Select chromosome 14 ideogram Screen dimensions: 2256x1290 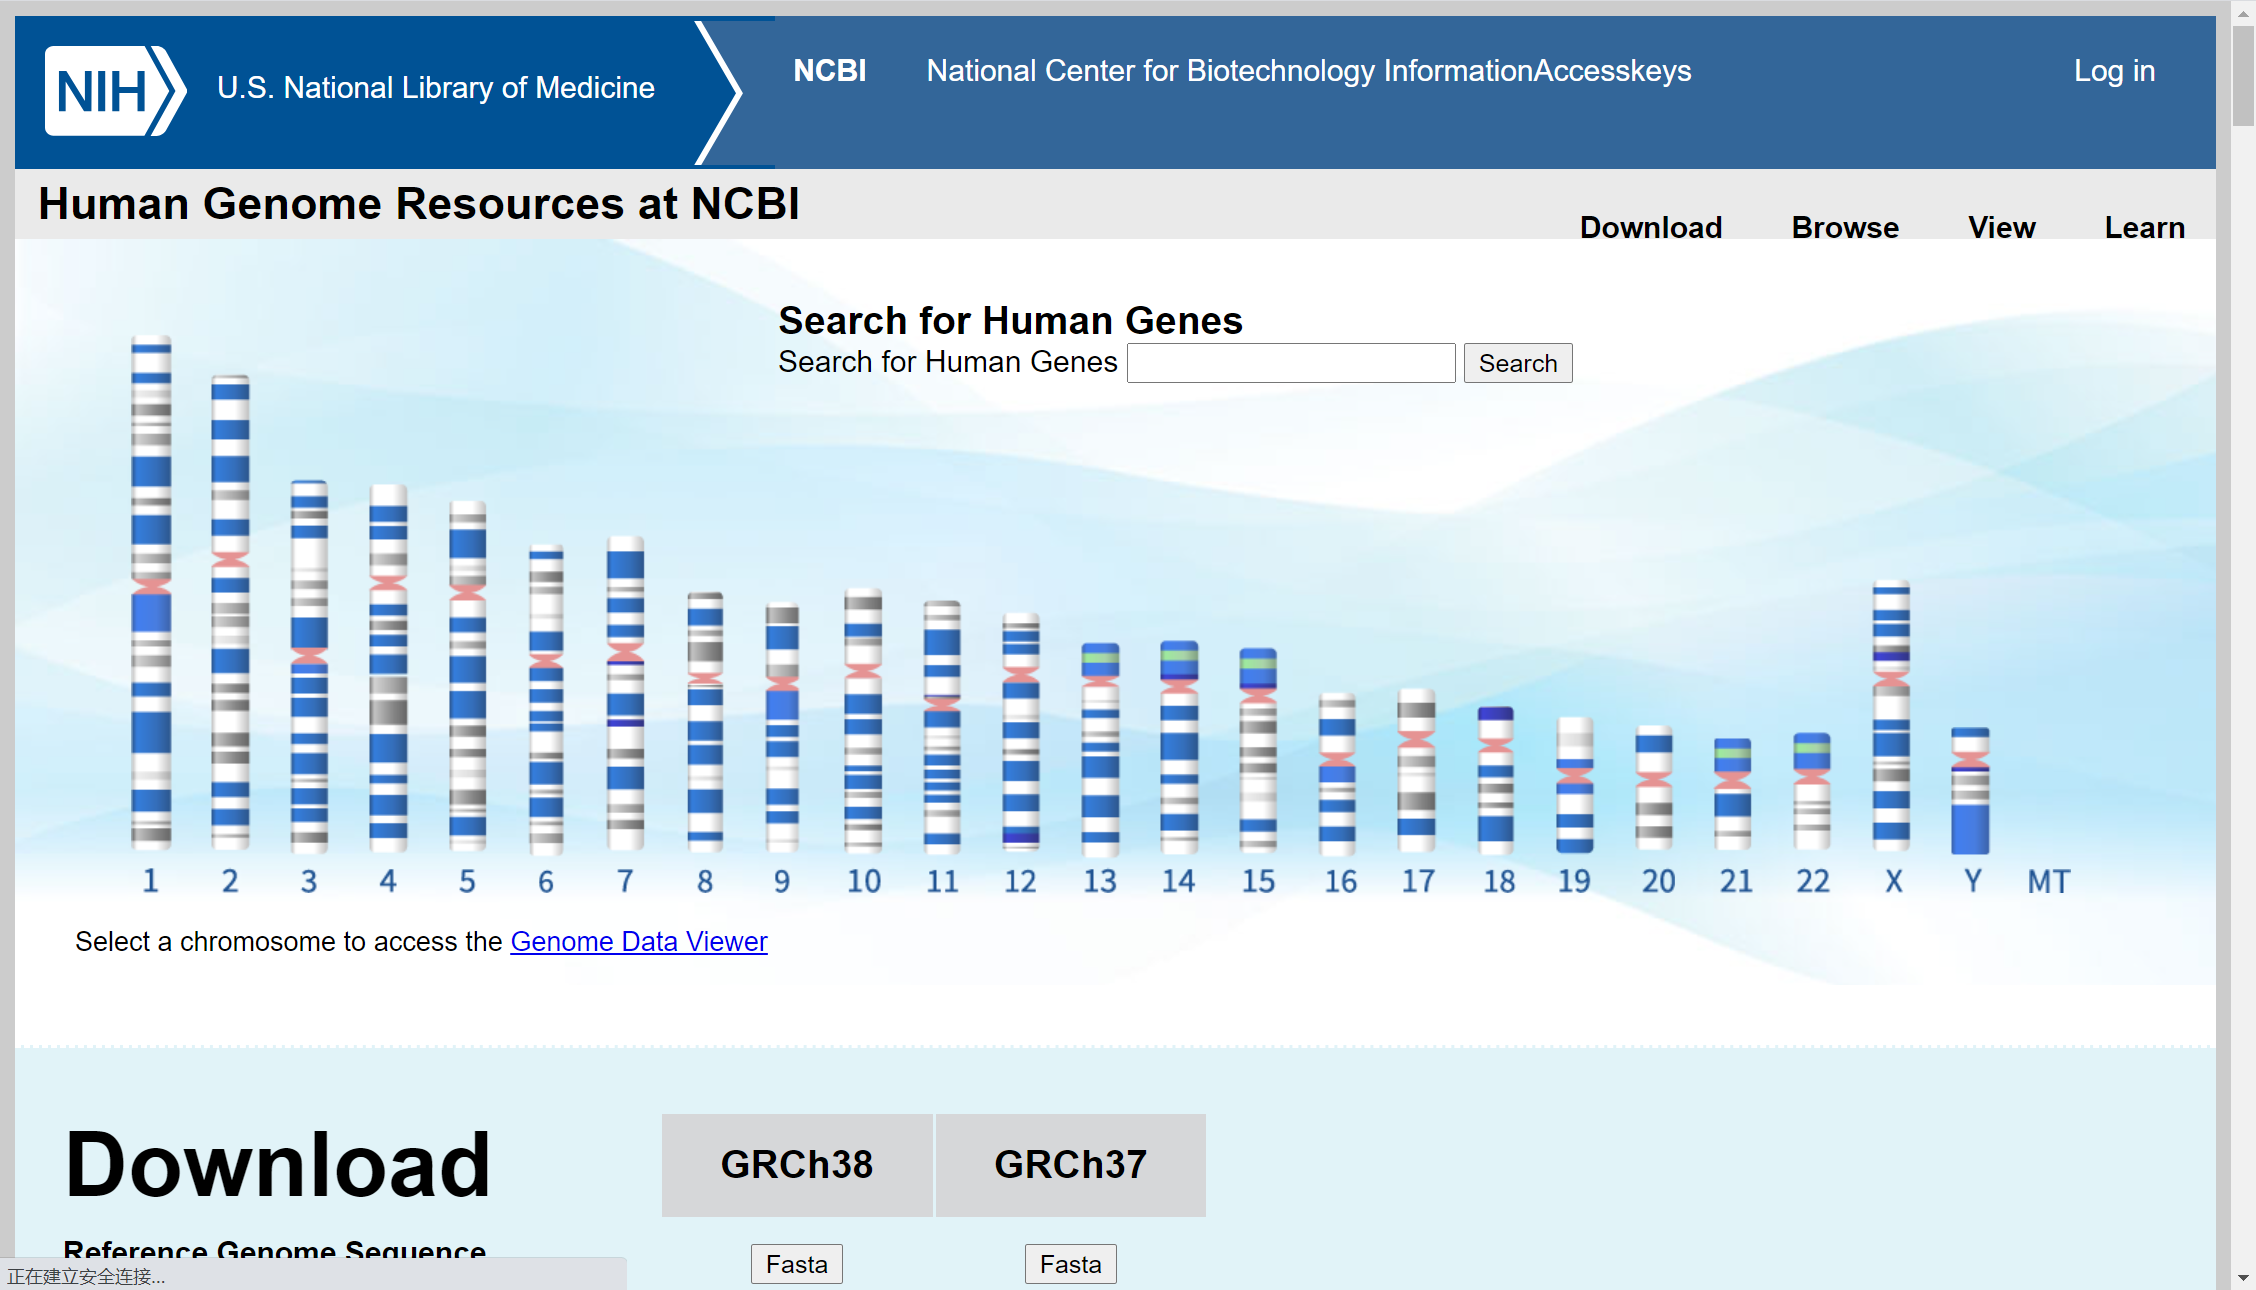click(1179, 746)
